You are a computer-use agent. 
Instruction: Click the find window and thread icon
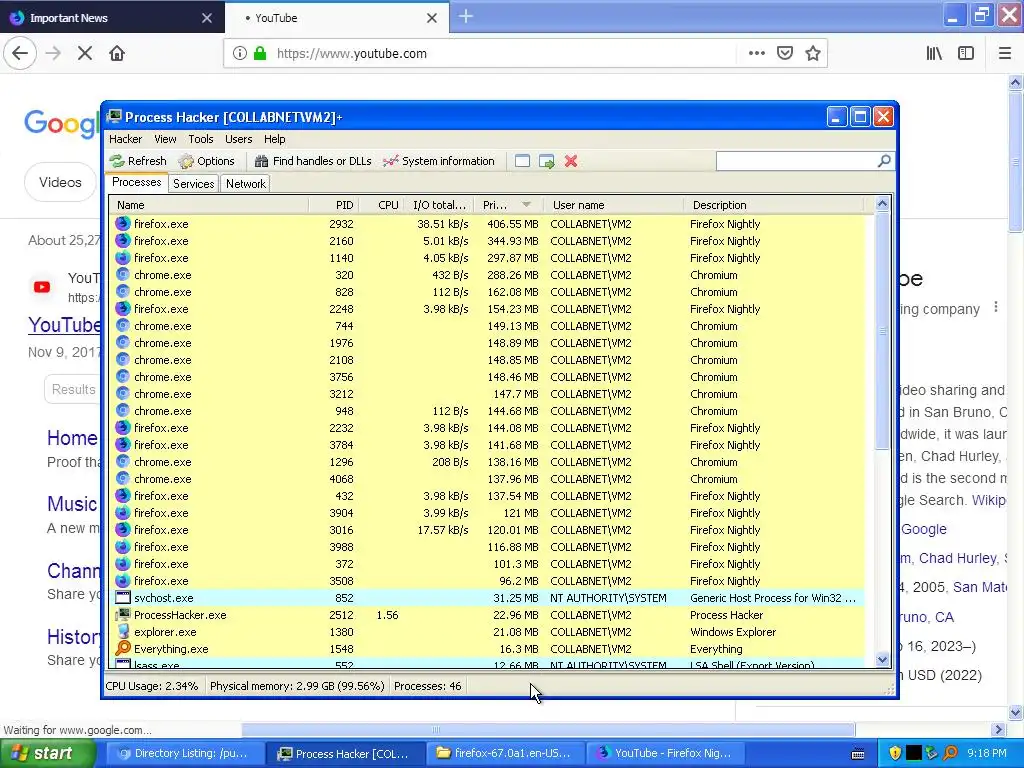tap(547, 161)
